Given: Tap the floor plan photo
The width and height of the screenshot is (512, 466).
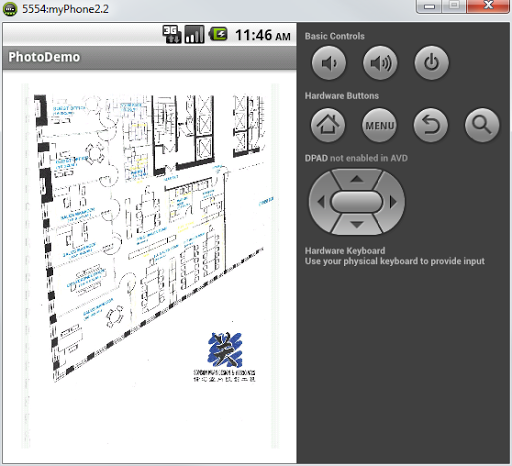Looking at the screenshot, I should tap(150, 266).
